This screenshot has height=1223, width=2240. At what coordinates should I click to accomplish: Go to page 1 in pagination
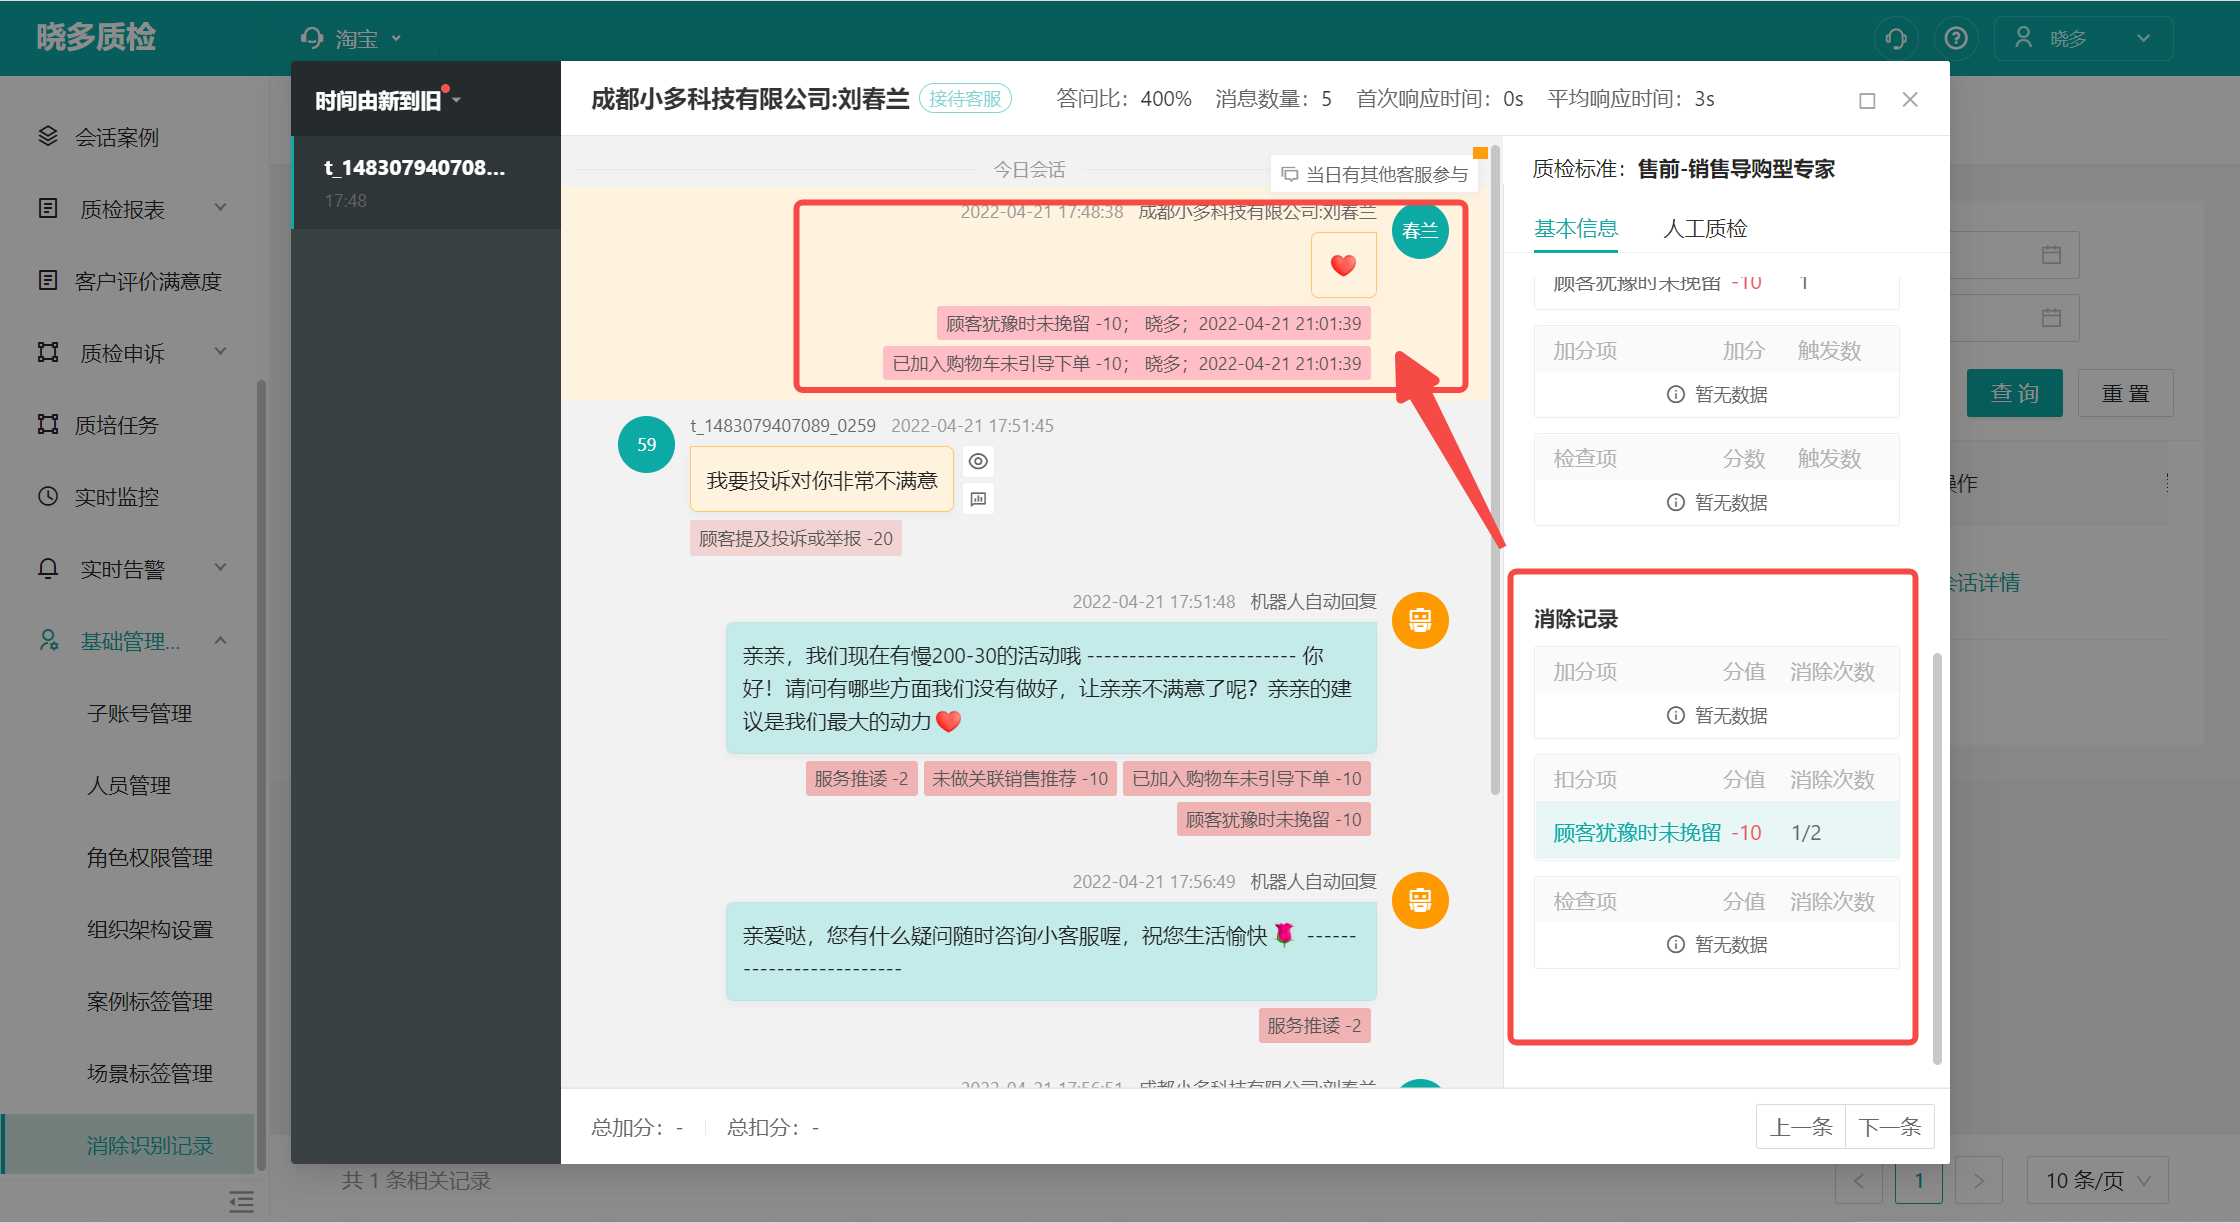tap(1919, 1180)
